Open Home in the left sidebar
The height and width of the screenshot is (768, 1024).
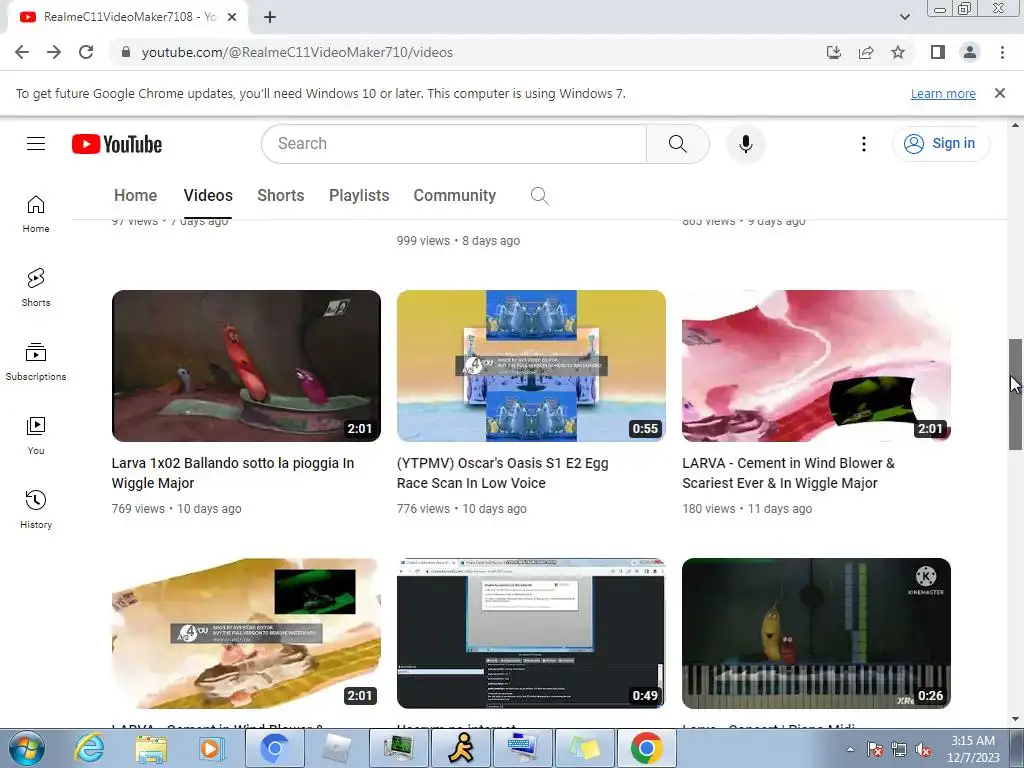click(x=36, y=214)
